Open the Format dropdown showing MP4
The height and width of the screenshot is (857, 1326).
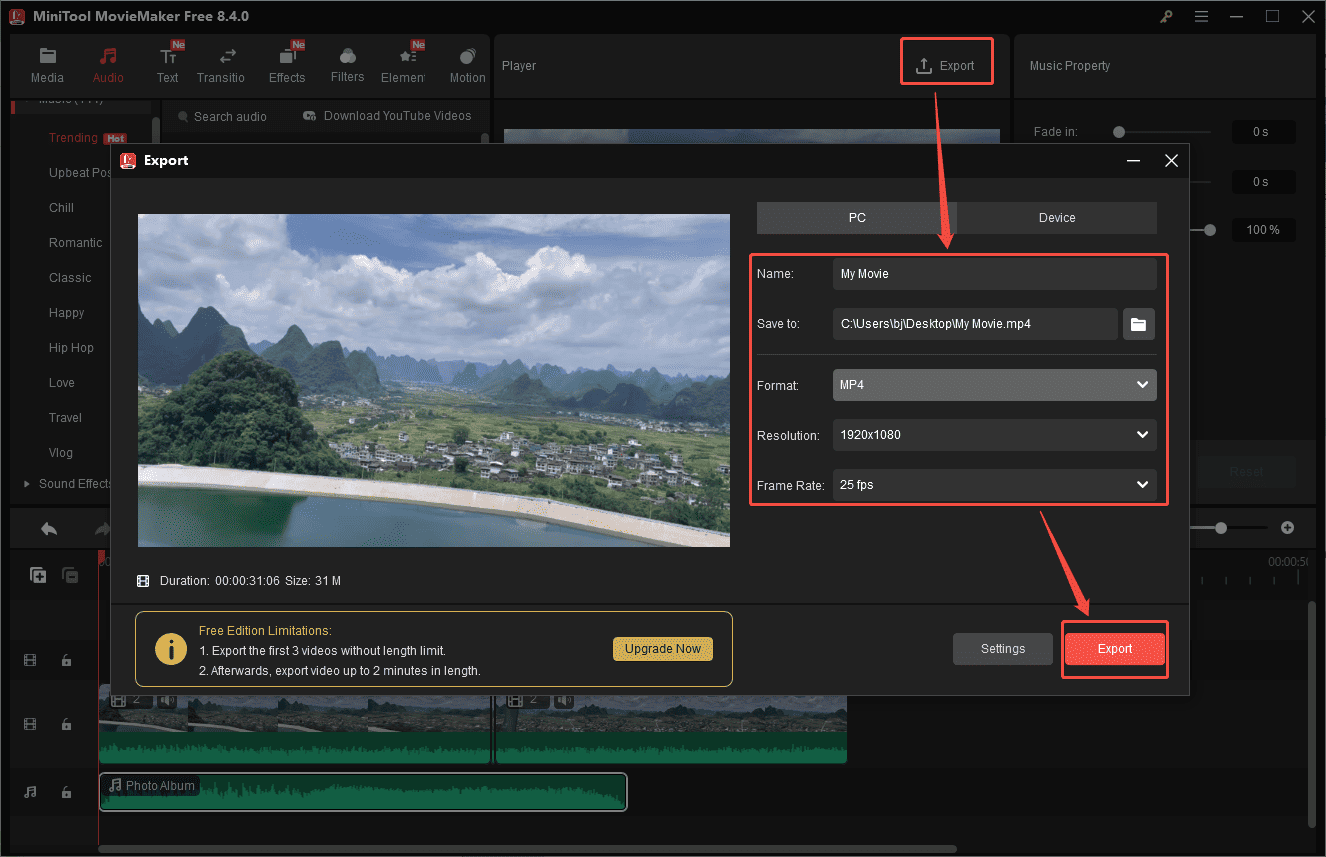pyautogui.click(x=994, y=385)
